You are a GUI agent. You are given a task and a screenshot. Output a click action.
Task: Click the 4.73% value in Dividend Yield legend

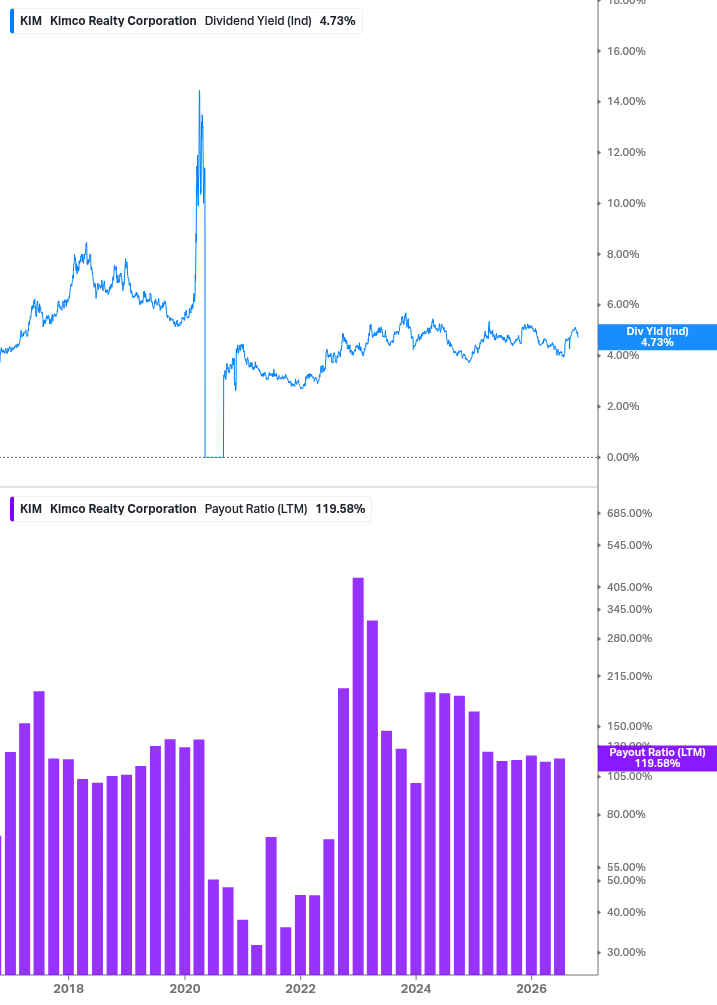(338, 21)
